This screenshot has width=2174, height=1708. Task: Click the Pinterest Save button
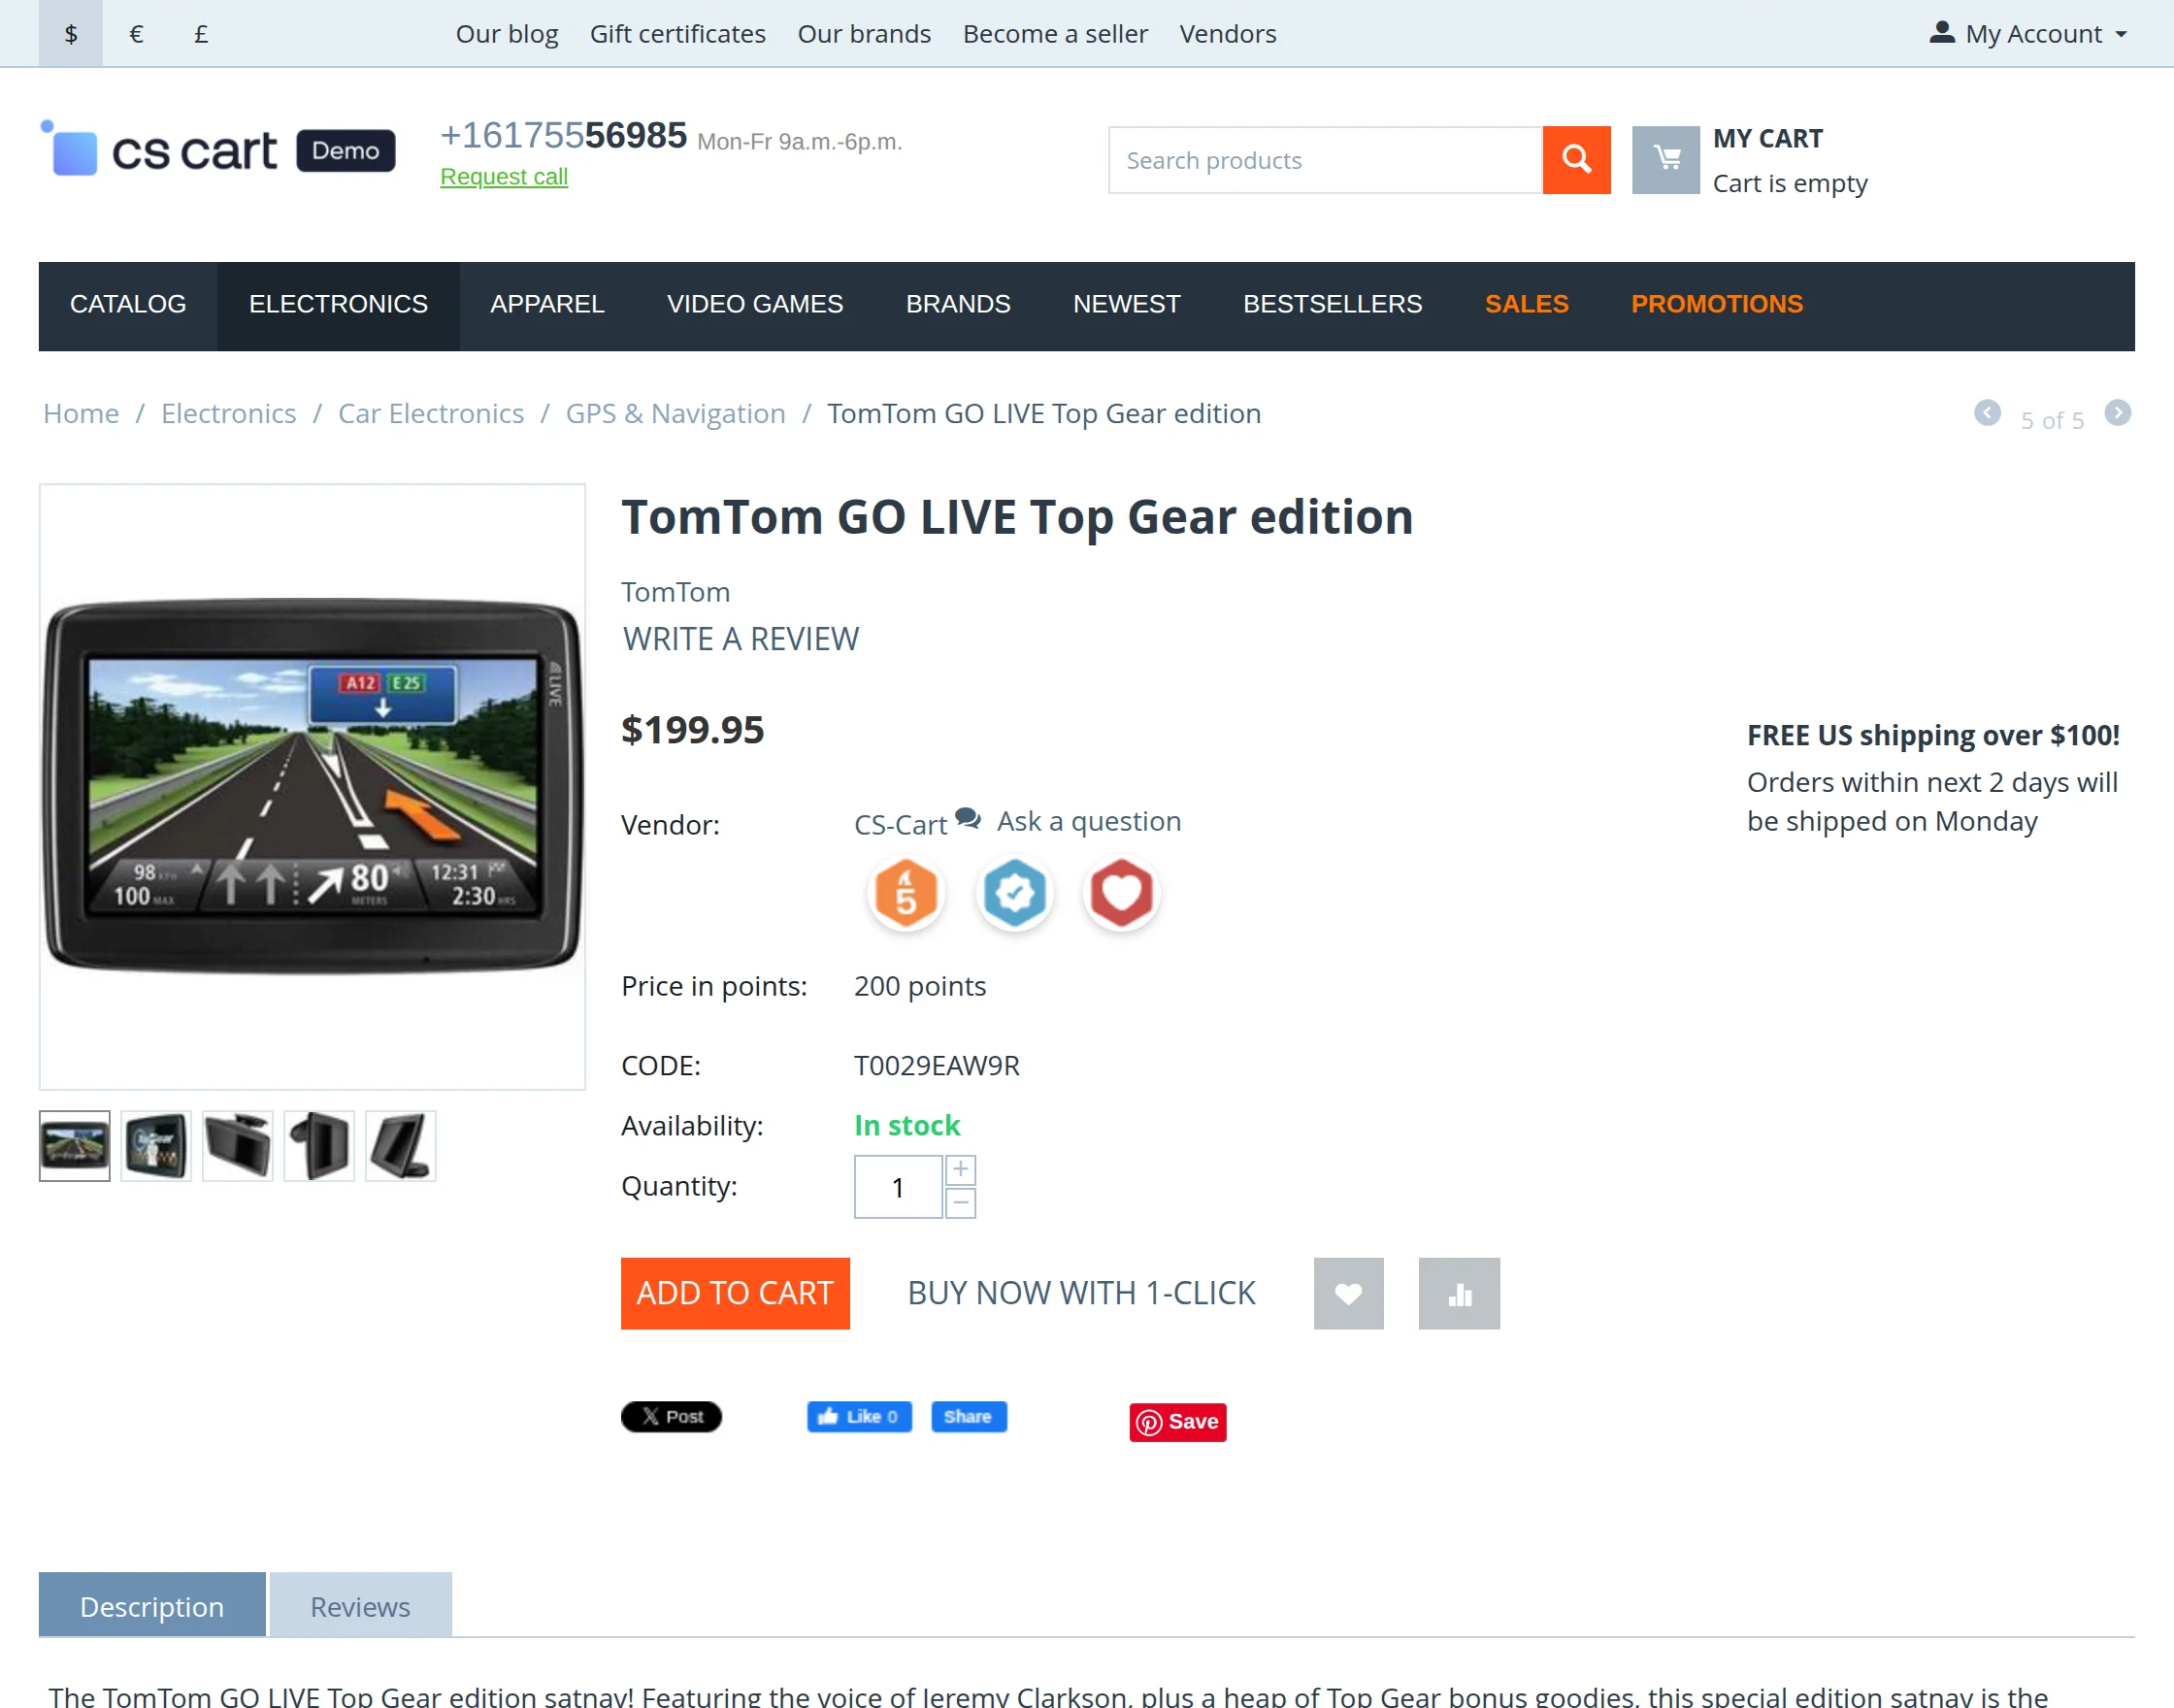1177,1421
